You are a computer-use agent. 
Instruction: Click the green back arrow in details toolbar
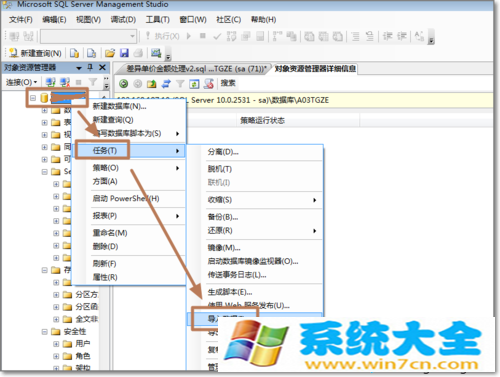124,84
